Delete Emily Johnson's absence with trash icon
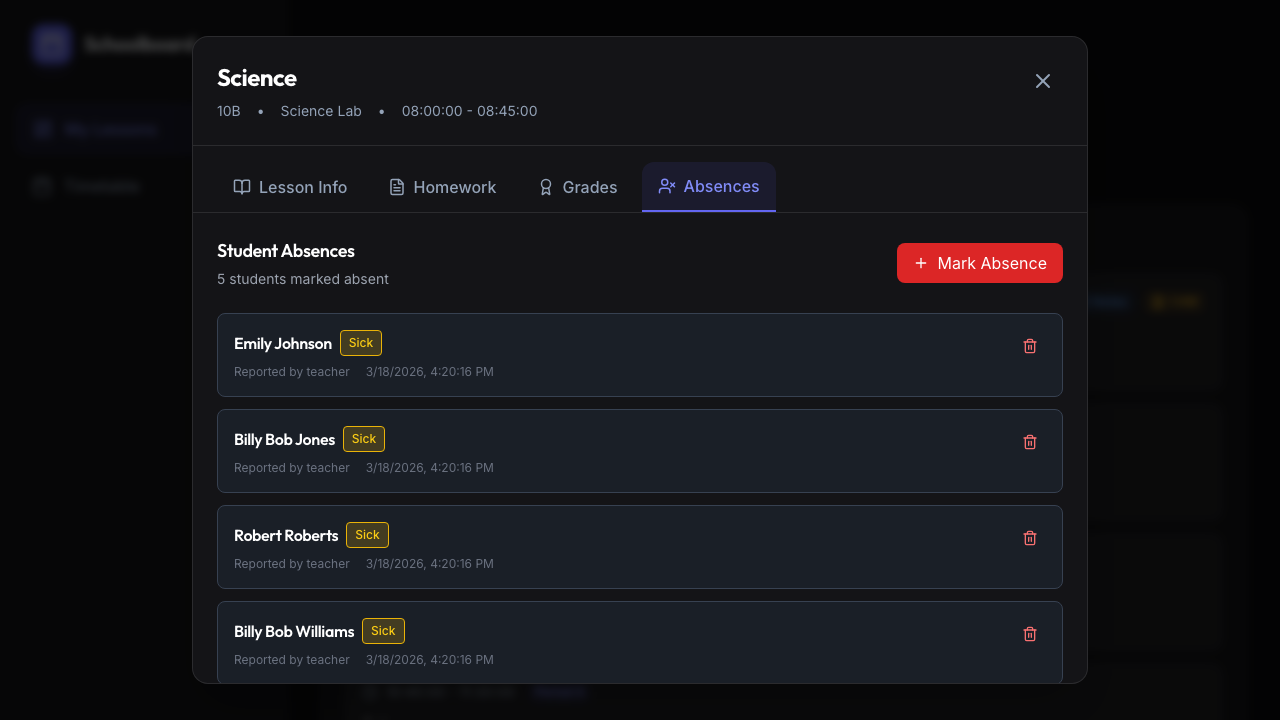1280x720 pixels. 1030,346
